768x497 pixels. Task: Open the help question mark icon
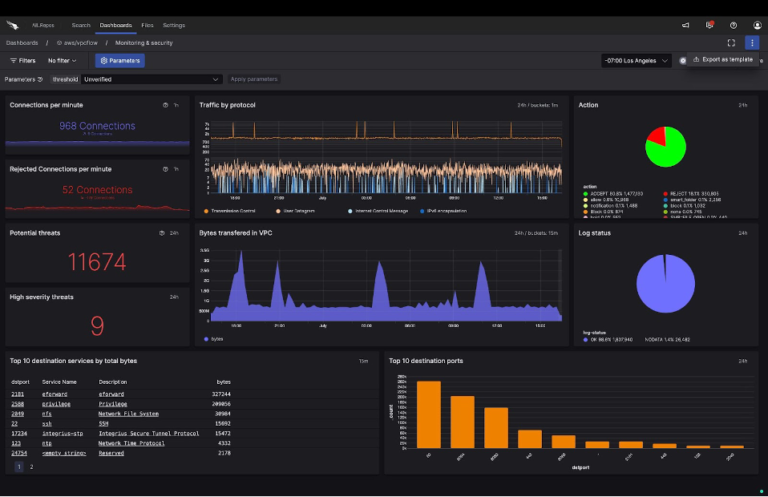(x=733, y=25)
